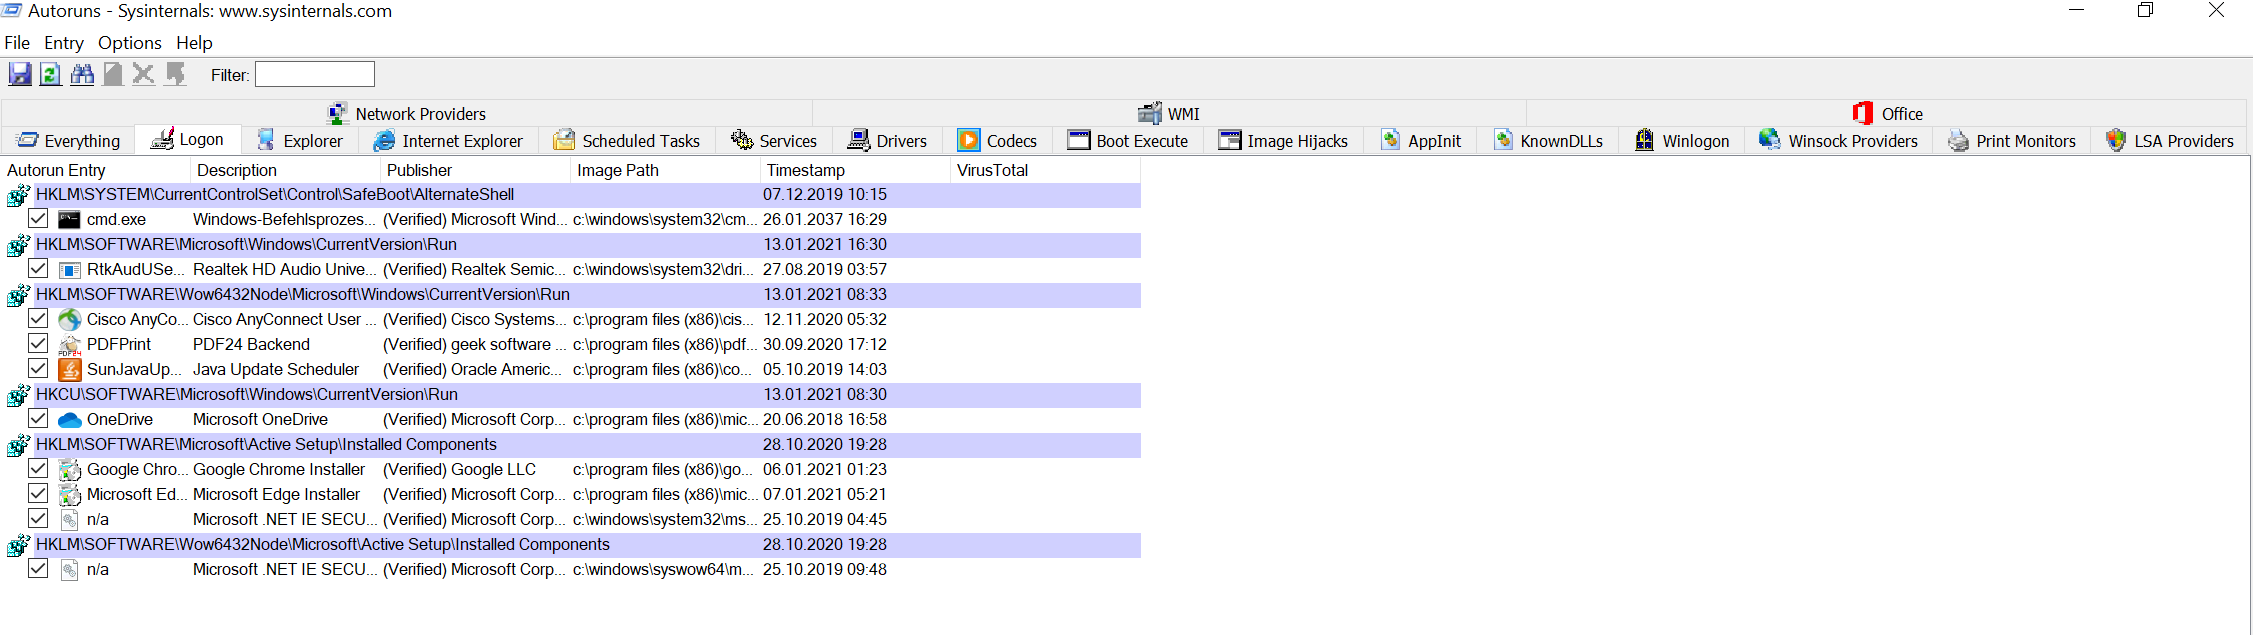
Task: Click the SunJavaUpdate Java icon
Action: coord(69,369)
